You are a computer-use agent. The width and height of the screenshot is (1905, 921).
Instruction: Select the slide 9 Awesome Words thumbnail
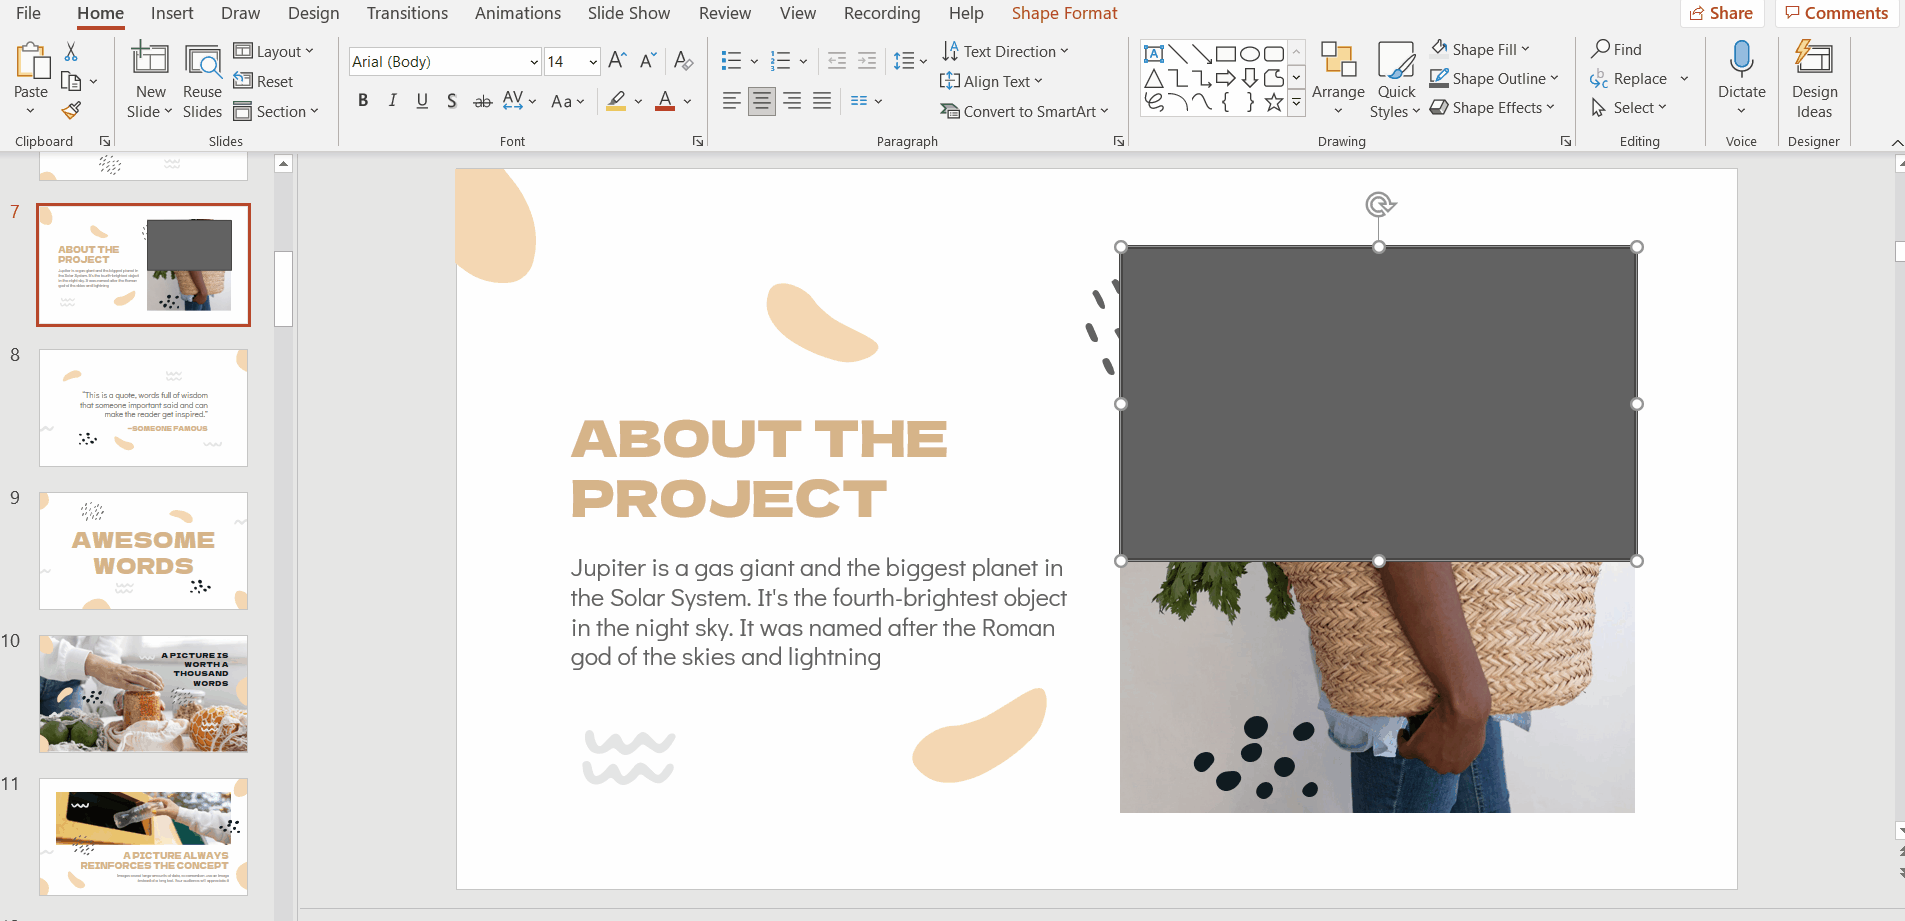point(143,551)
